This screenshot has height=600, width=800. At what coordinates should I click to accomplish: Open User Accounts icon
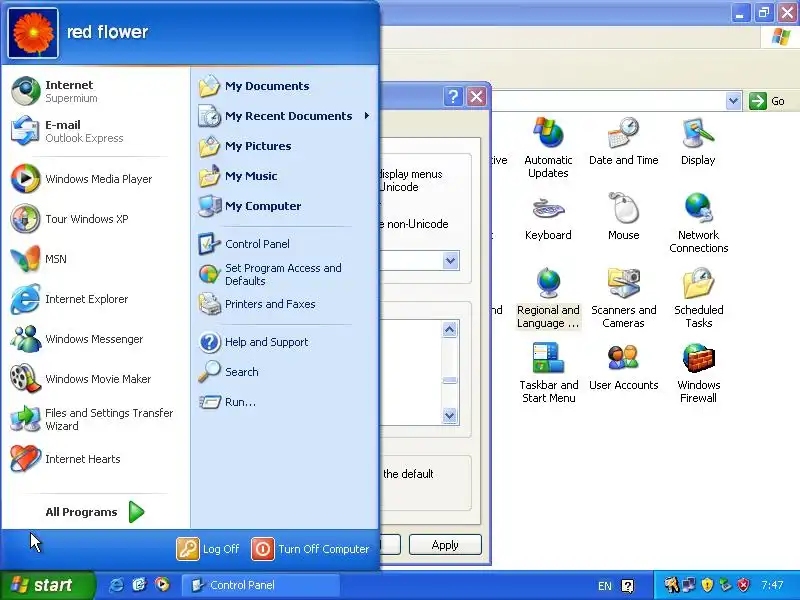tap(623, 367)
